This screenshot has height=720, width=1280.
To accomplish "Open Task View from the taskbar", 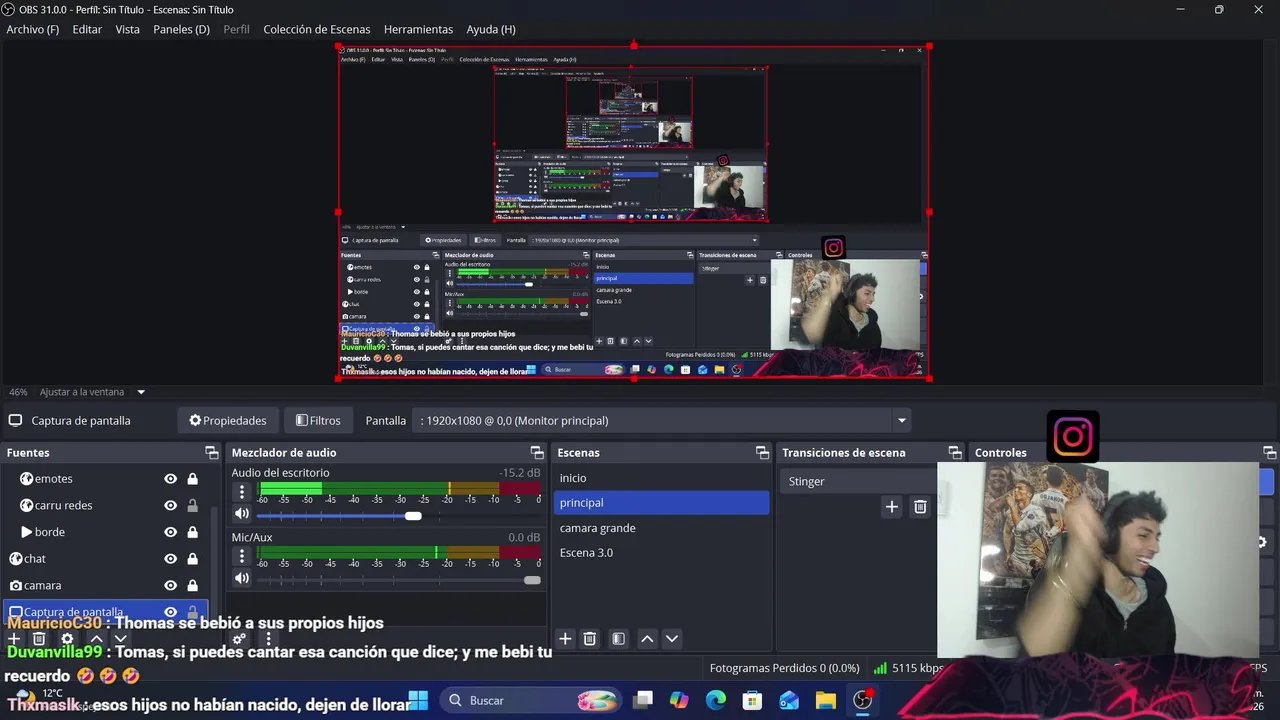I will point(643,700).
